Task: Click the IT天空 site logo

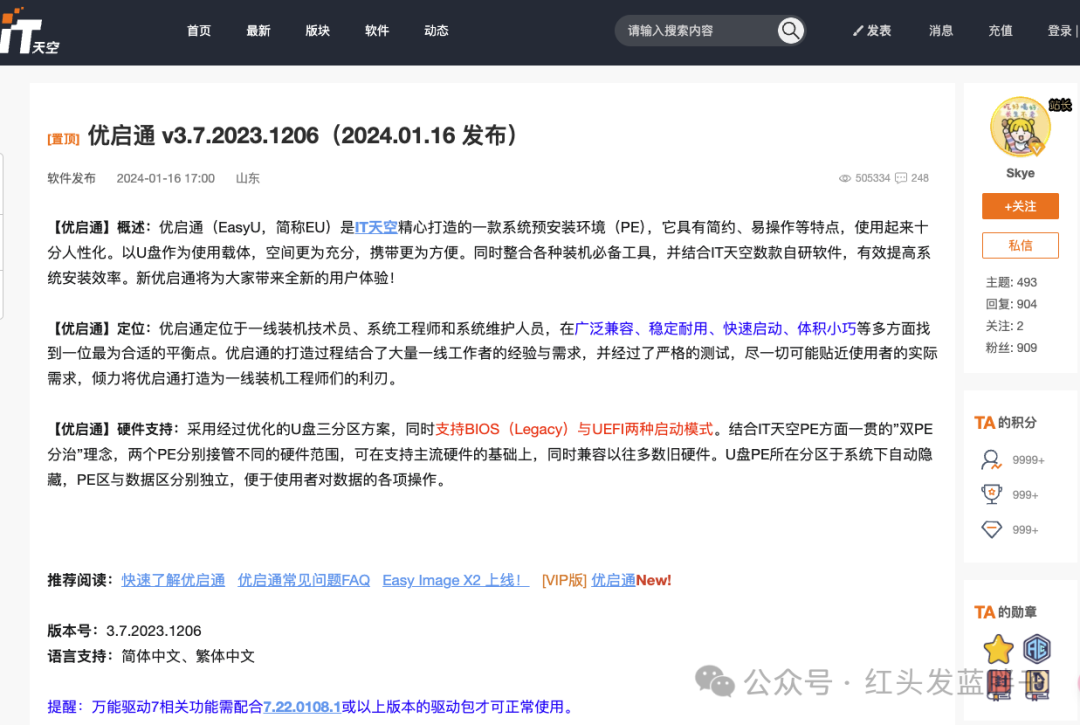Action: coord(29,31)
